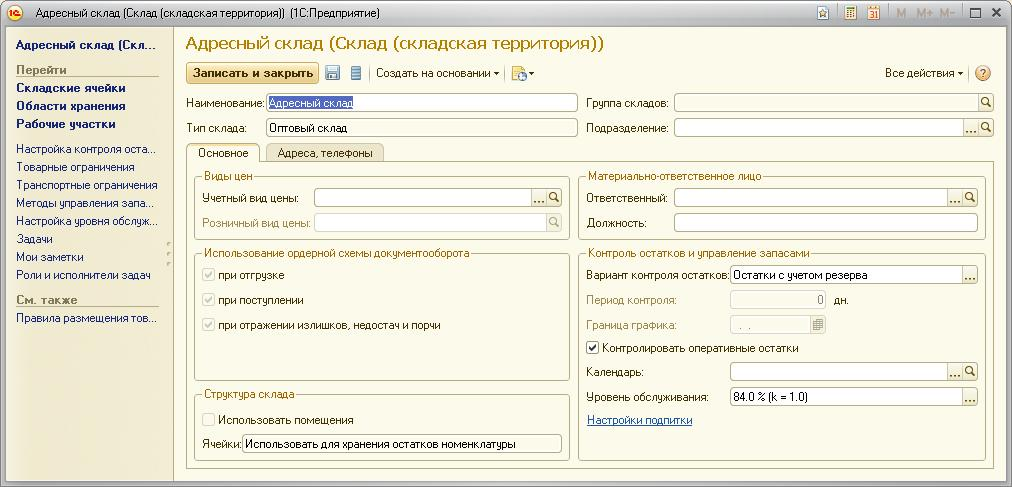Open search for Группа складов field
This screenshot has height=487, width=1012.
(x=986, y=103)
